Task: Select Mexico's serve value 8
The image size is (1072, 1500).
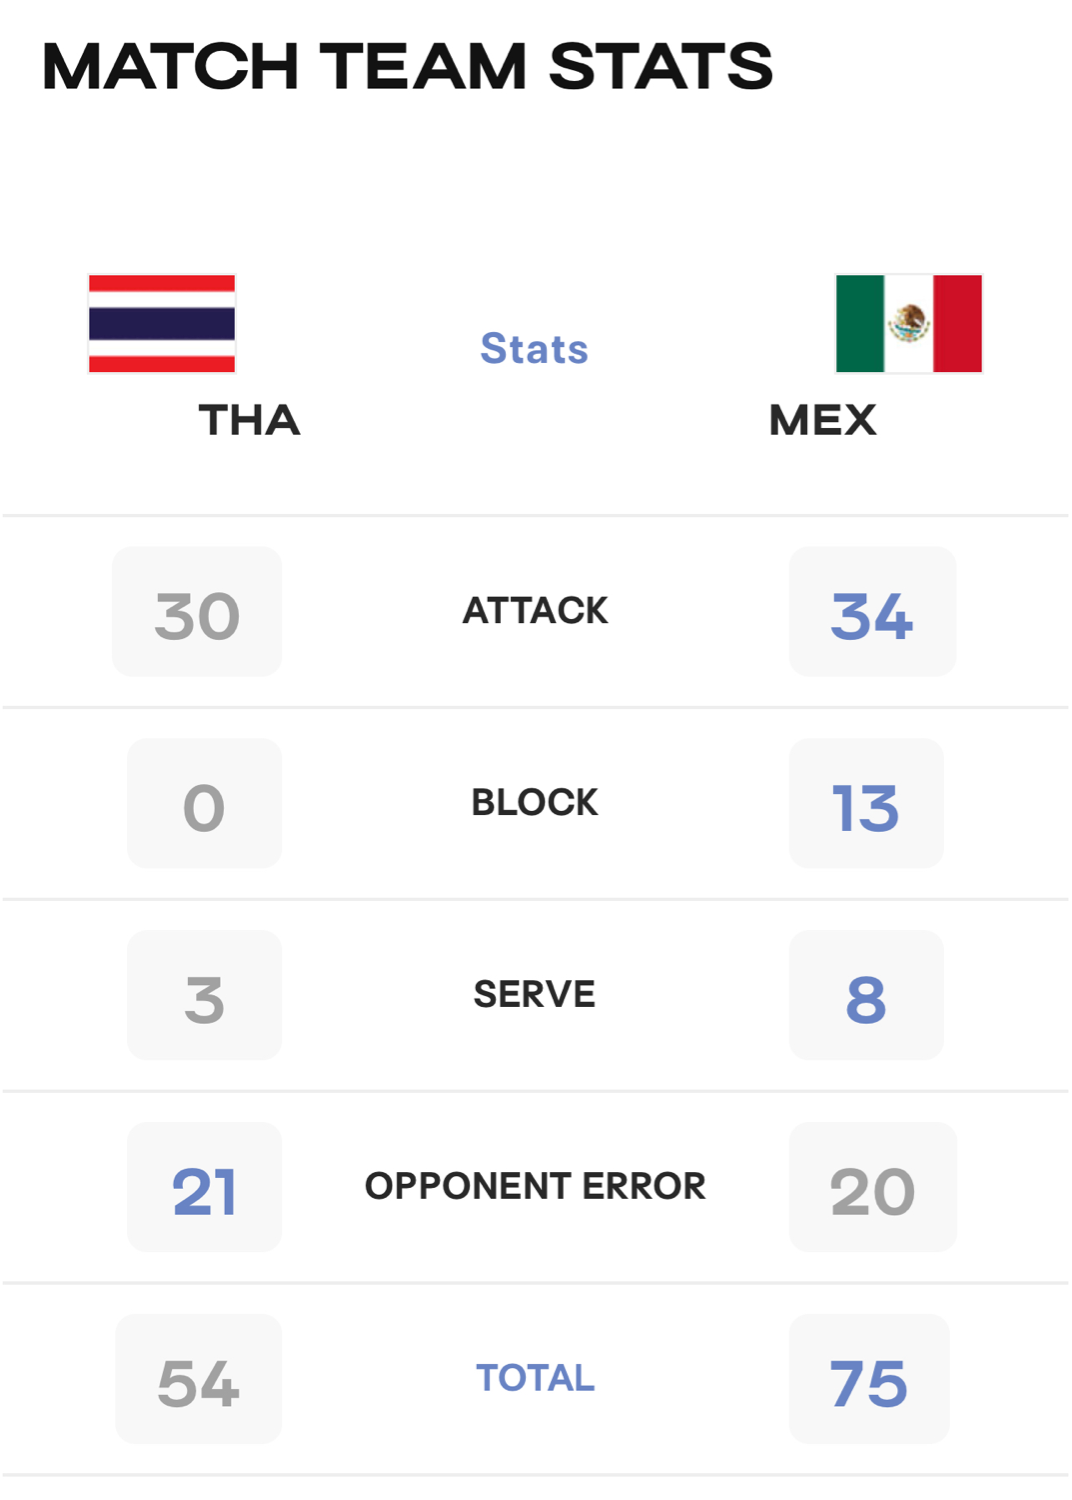Action: coord(866,995)
